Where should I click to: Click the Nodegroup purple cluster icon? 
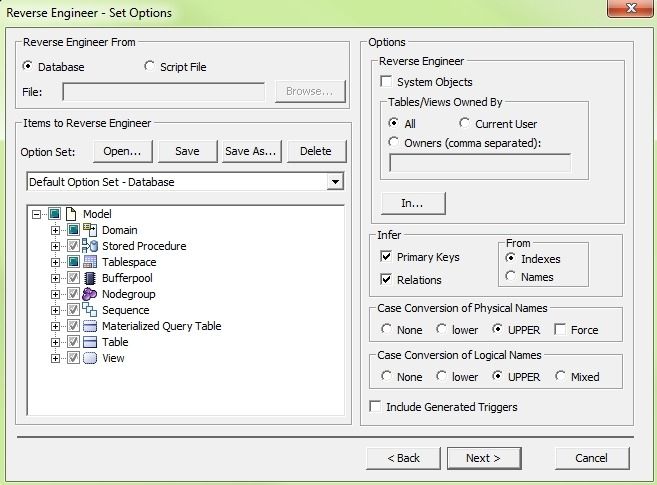point(89,294)
